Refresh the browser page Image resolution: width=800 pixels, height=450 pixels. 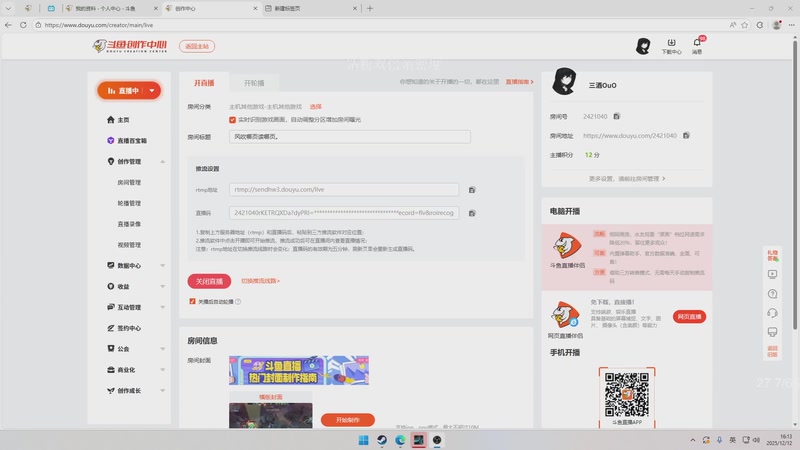tap(23, 24)
